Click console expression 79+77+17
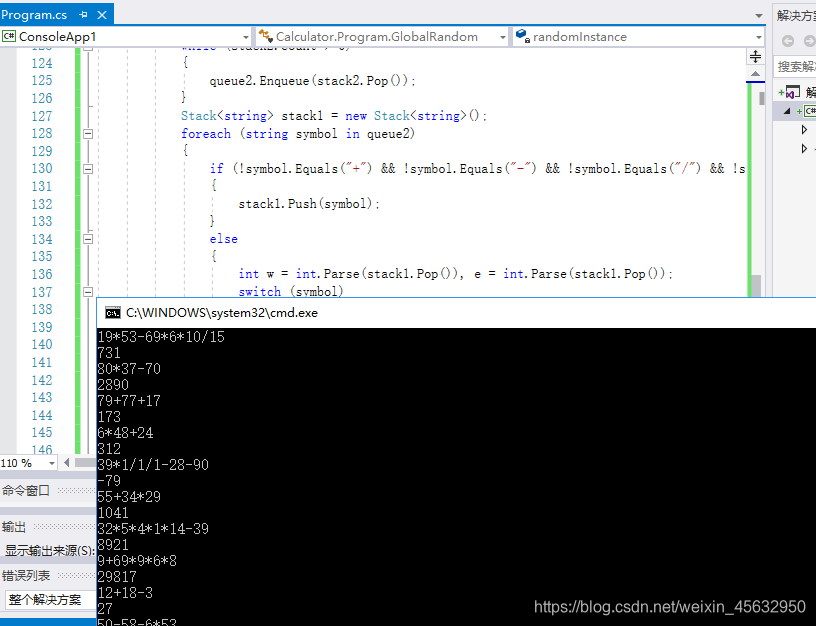The image size is (816, 626). coord(129,401)
